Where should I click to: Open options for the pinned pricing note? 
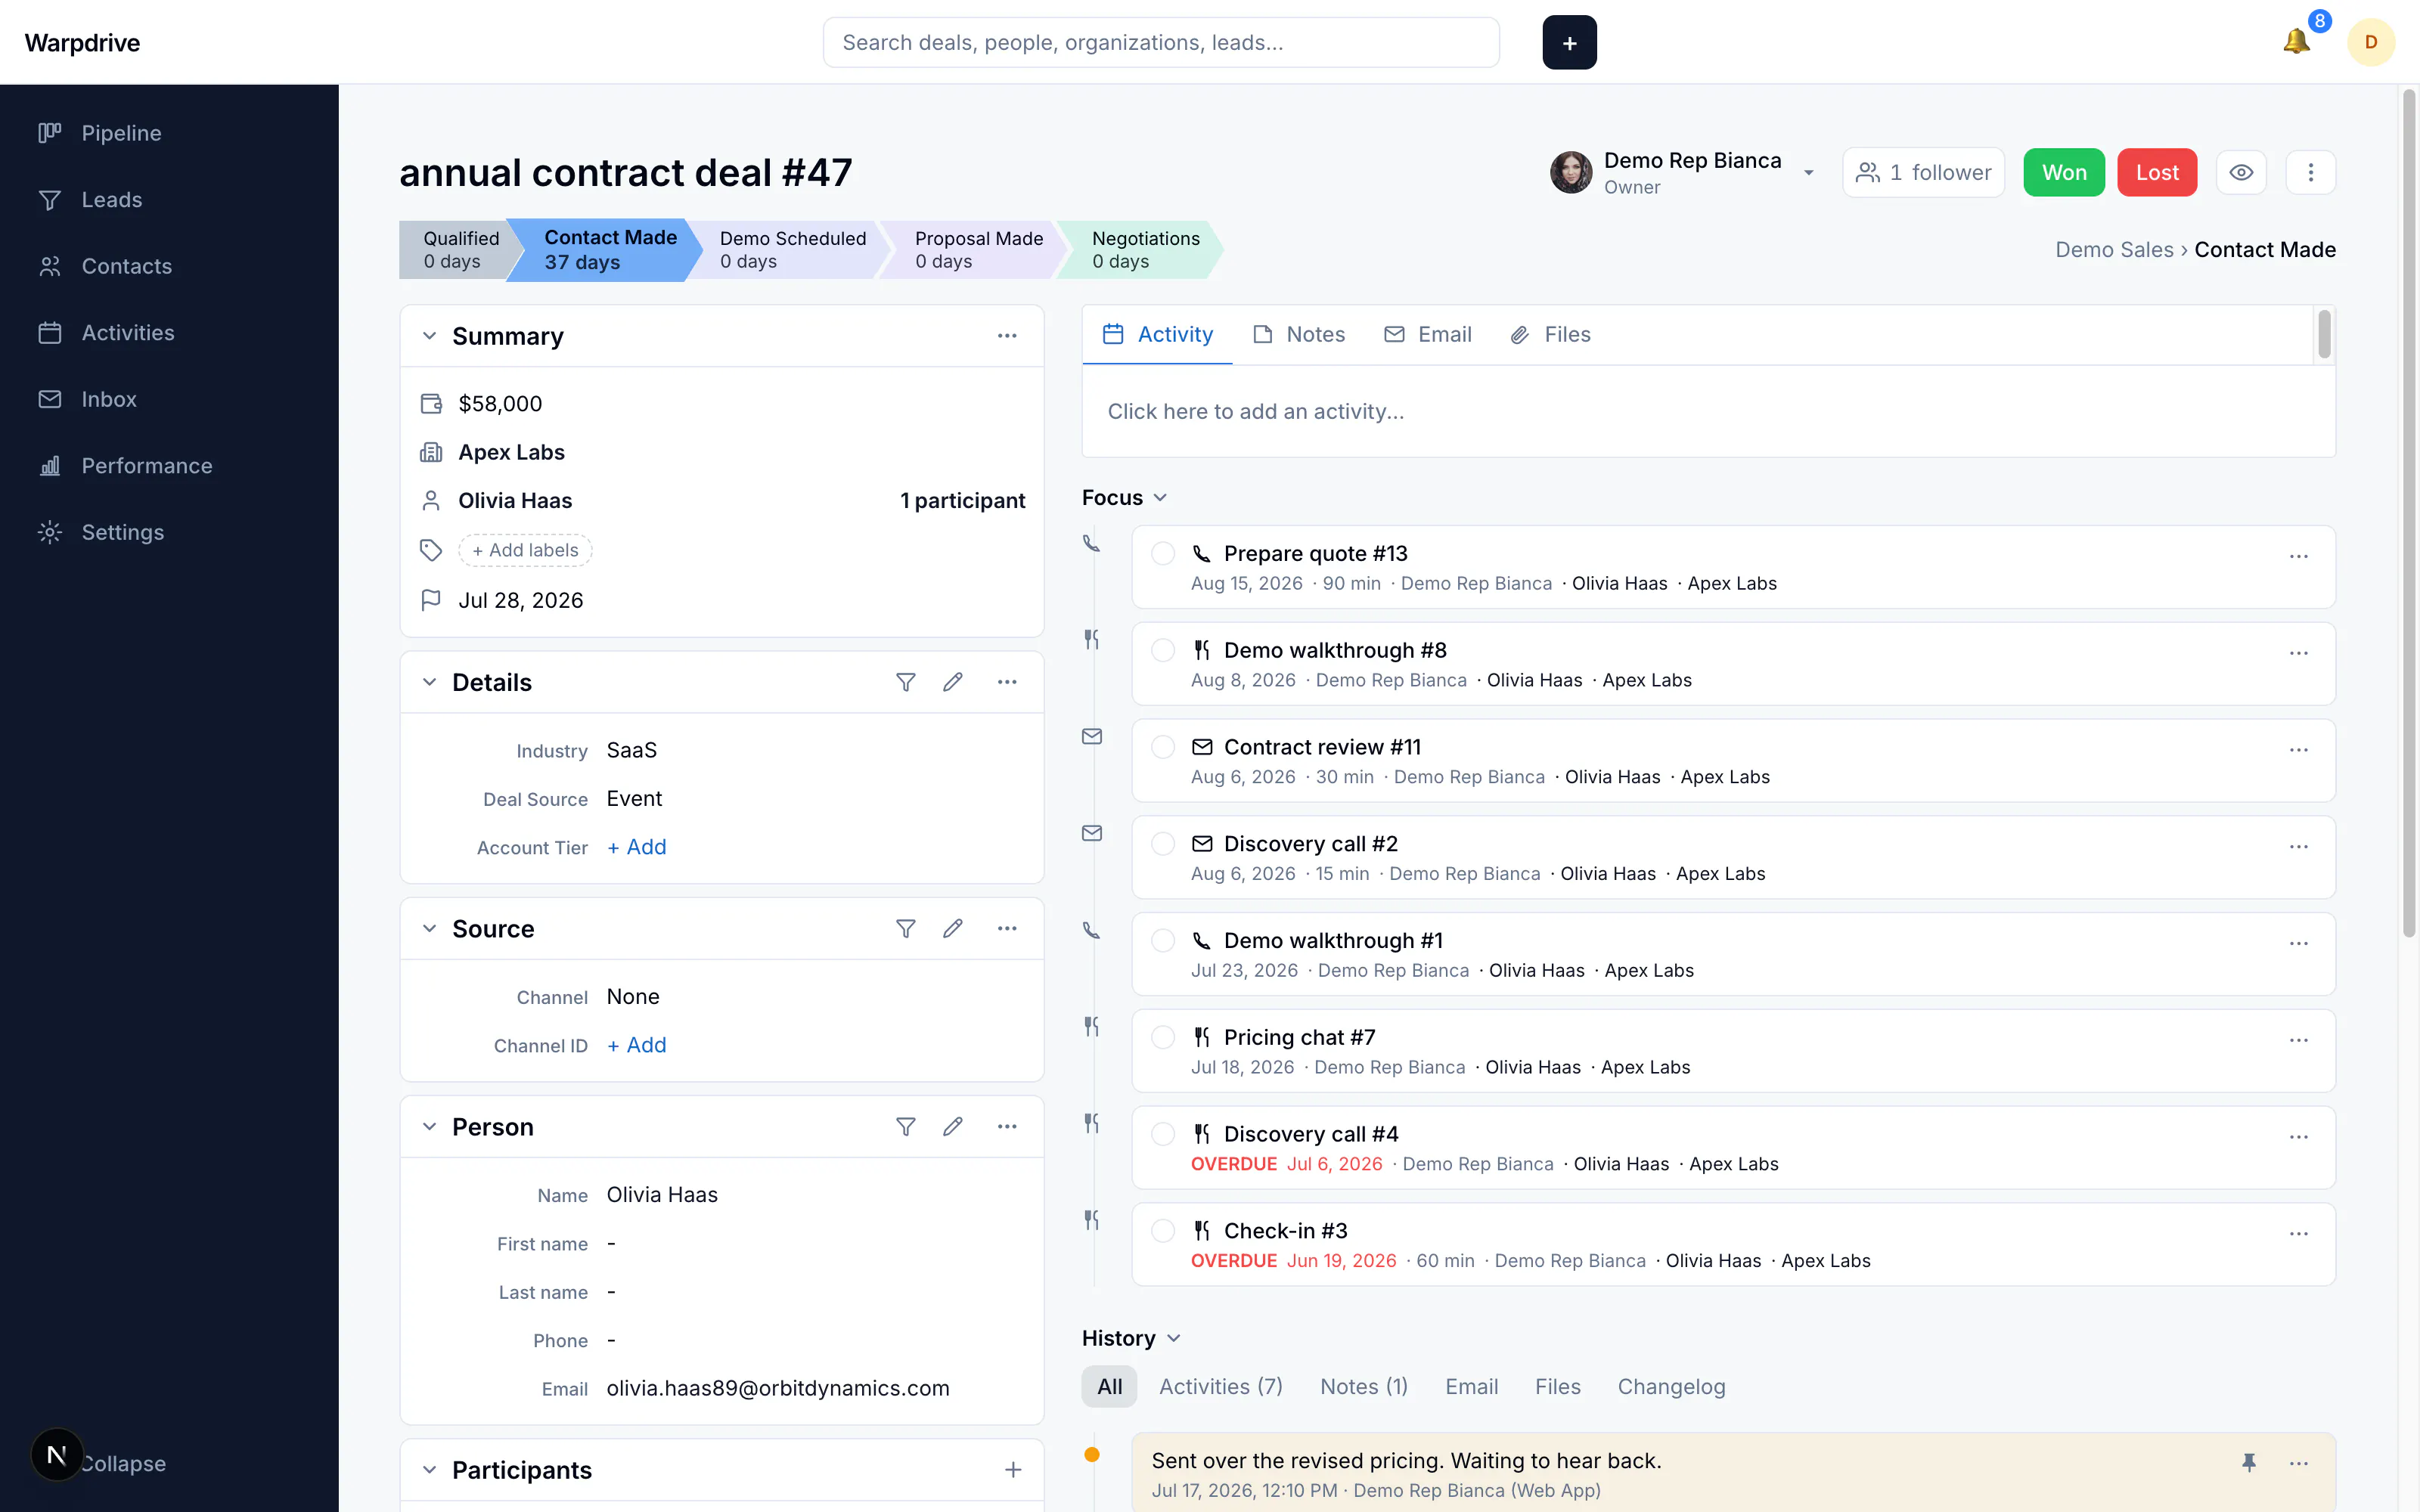point(2299,1463)
